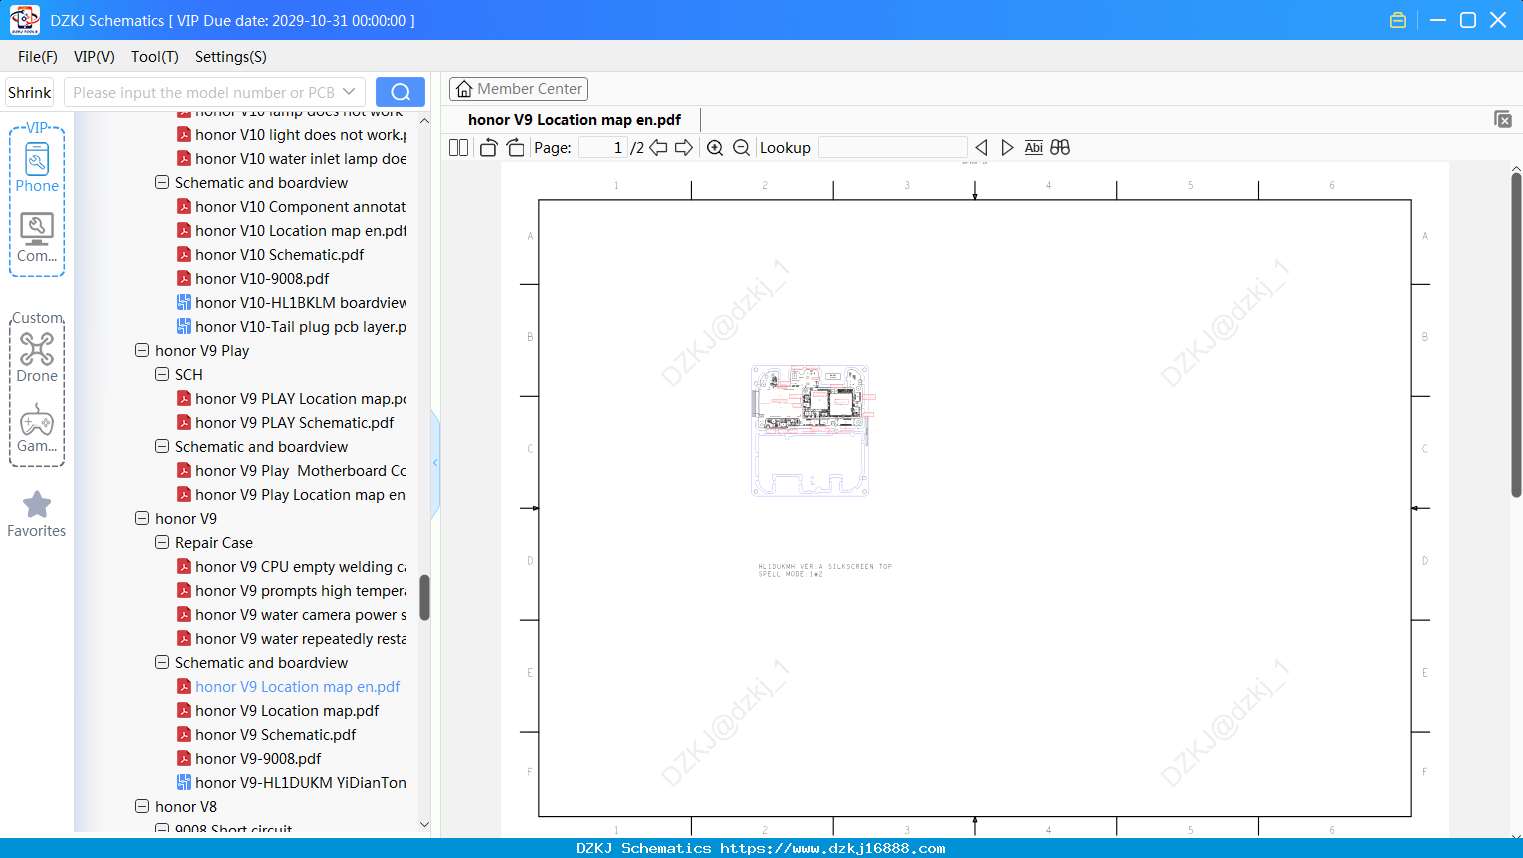1523x858 pixels.
Task: Go to the next PDF page
Action: click(684, 148)
